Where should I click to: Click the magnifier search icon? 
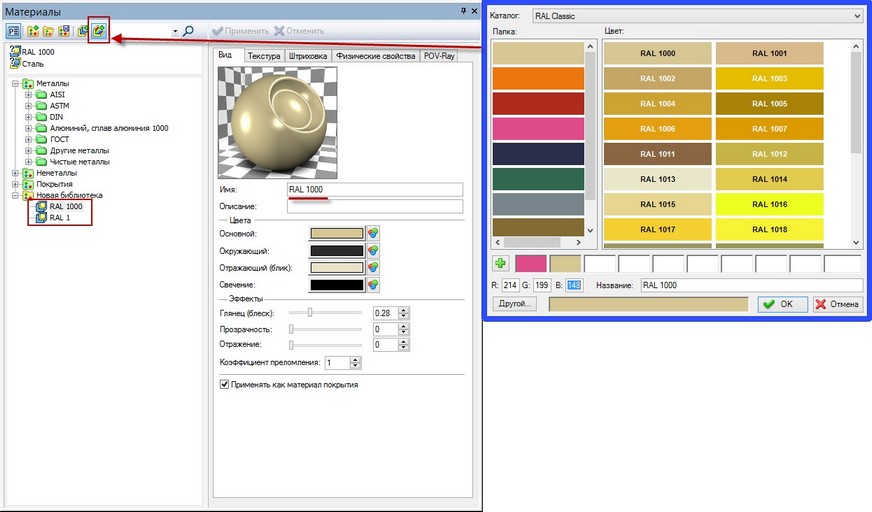click(x=189, y=31)
